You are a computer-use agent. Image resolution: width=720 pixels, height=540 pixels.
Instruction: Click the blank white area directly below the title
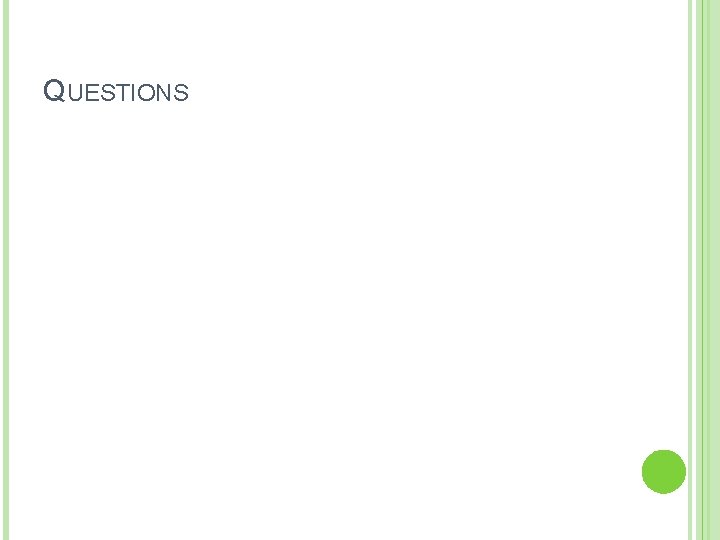click(116, 150)
